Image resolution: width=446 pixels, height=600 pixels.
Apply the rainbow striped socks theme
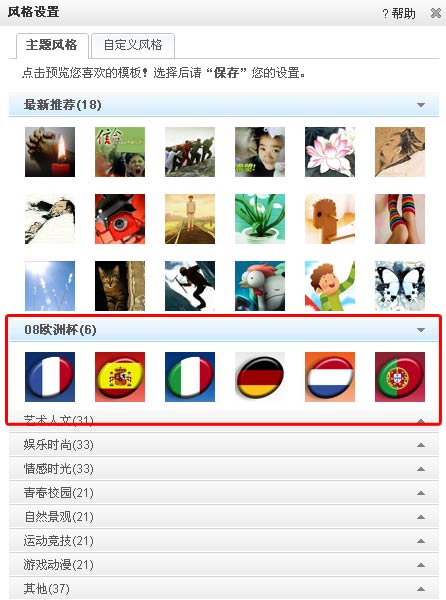400,219
